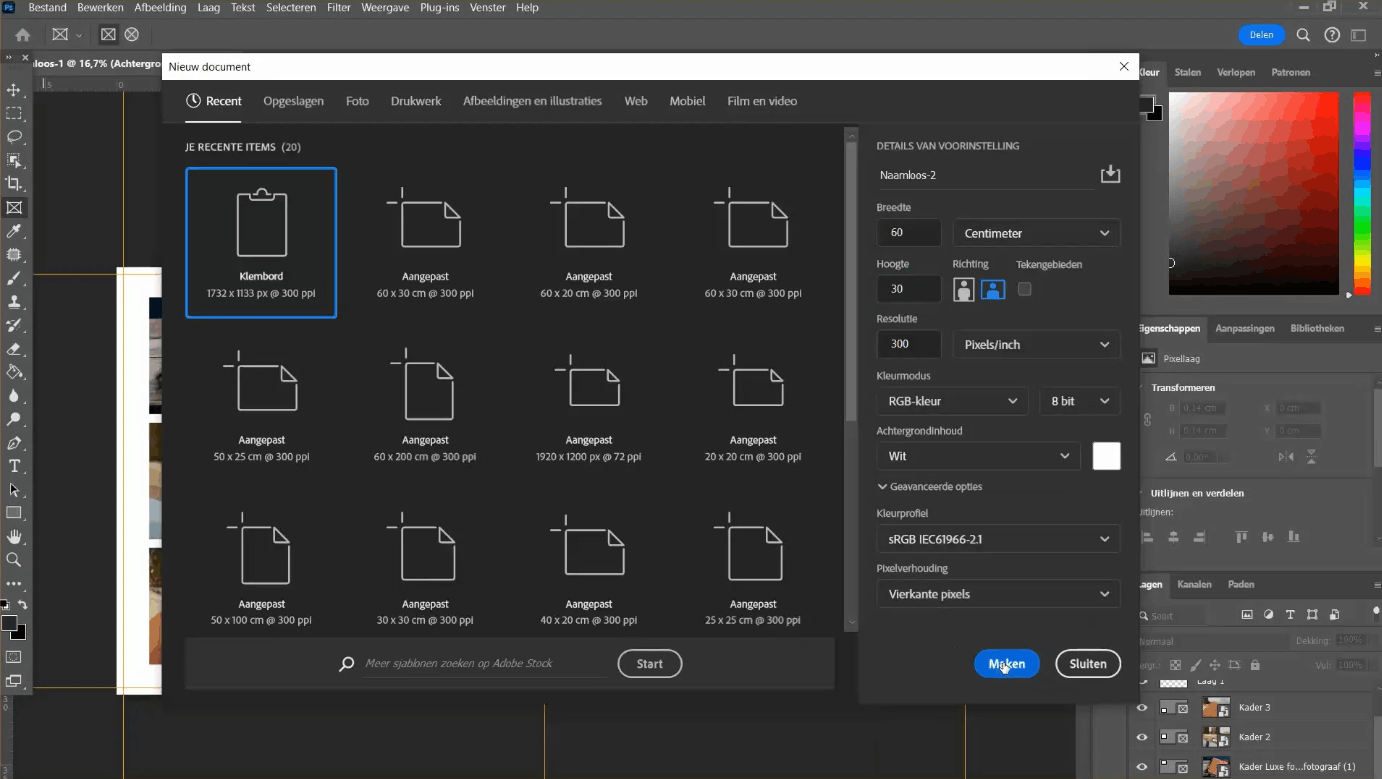This screenshot has width=1382, height=779.
Task: Select the Zoom magnifier tool
Action: point(14,560)
